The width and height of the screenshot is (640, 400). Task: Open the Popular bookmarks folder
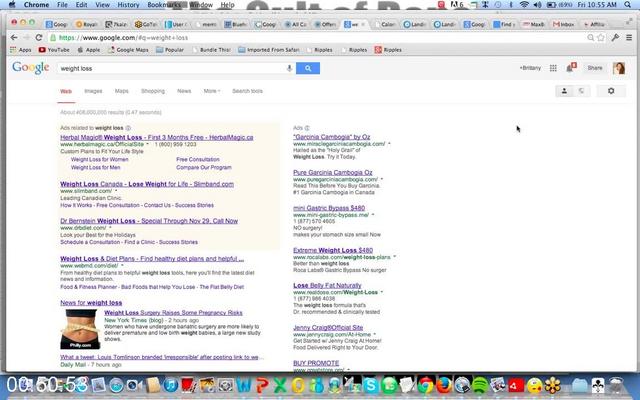[x=170, y=50]
